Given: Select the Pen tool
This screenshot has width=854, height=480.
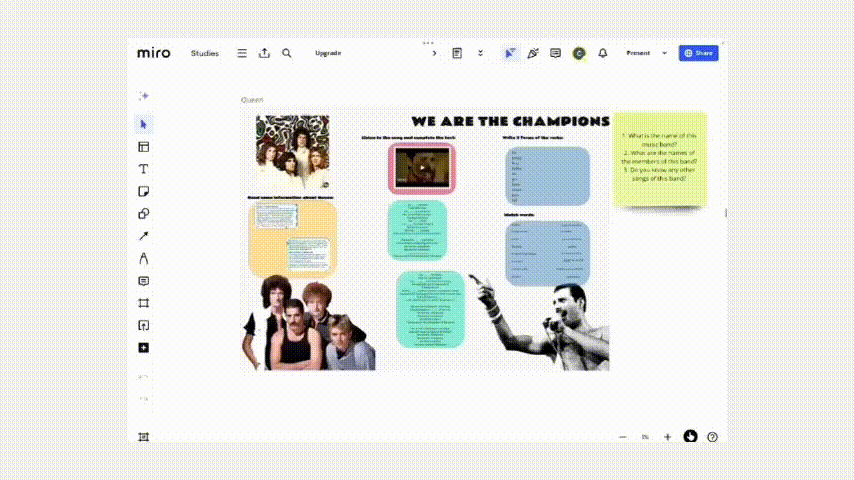Looking at the screenshot, I should point(144,258).
